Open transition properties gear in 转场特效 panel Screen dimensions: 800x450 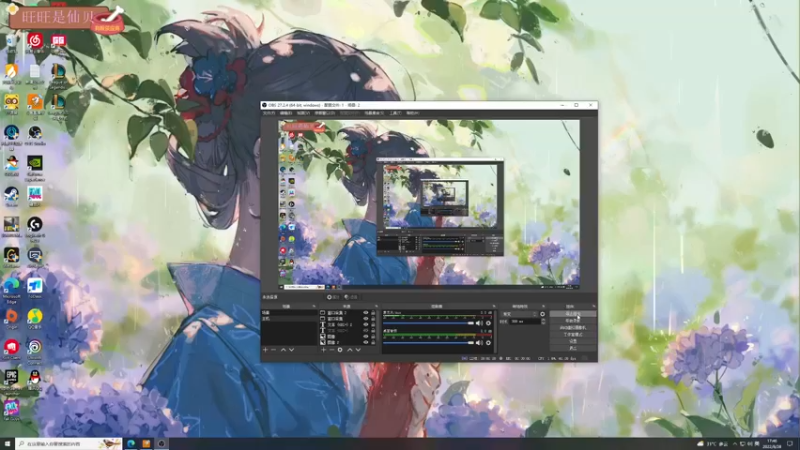(542, 314)
